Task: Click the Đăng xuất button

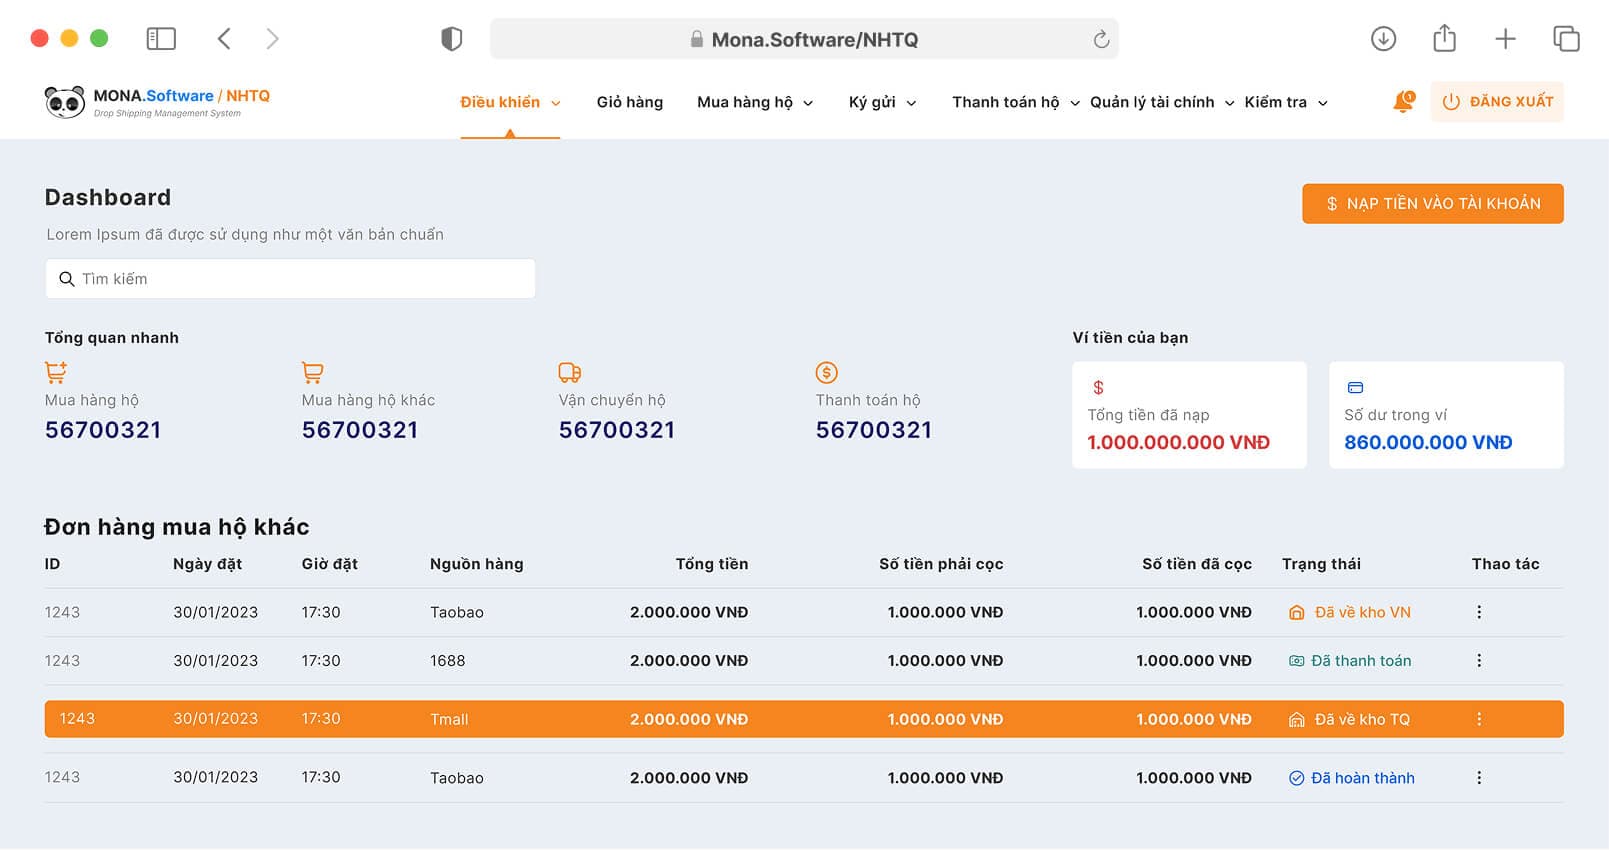Action: click(x=1496, y=102)
